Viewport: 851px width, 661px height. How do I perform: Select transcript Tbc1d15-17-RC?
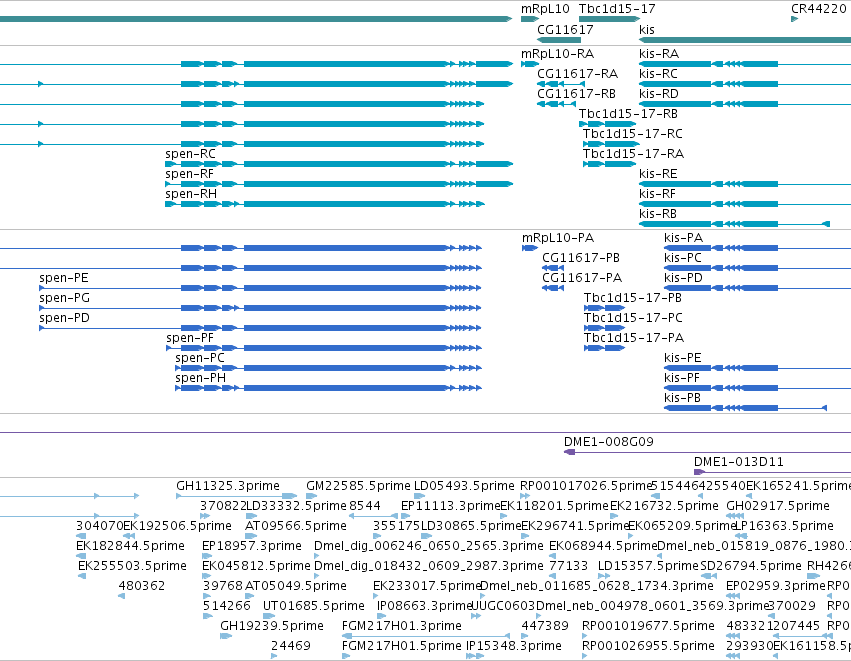[632, 134]
